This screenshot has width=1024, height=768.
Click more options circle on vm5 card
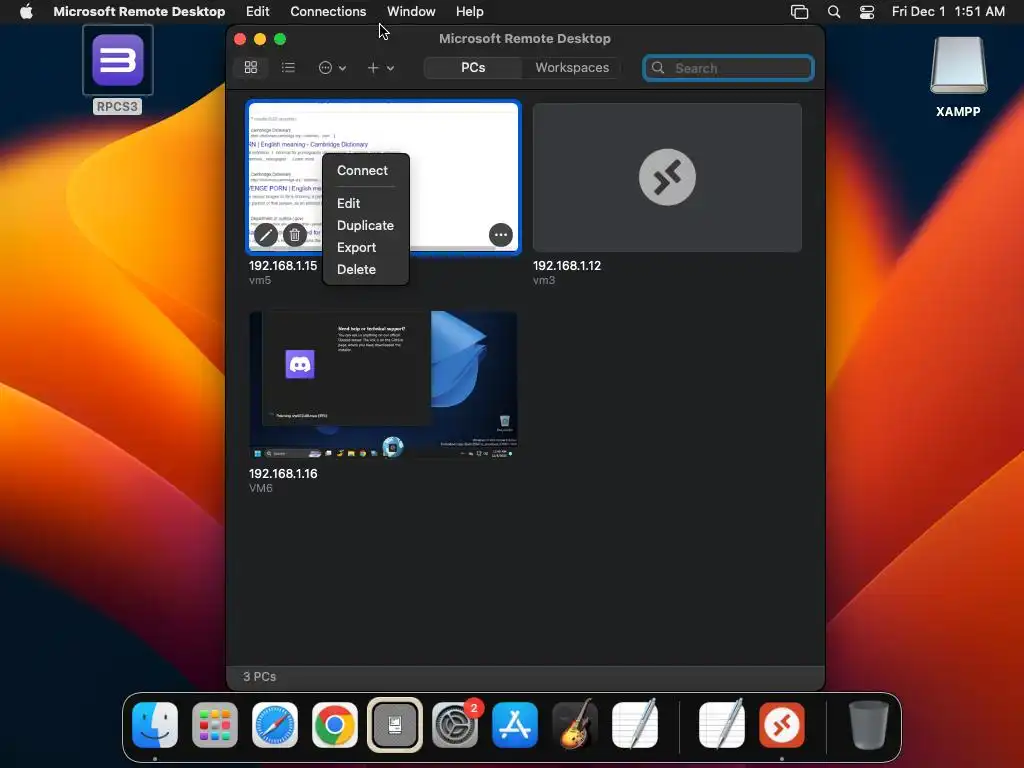point(501,235)
